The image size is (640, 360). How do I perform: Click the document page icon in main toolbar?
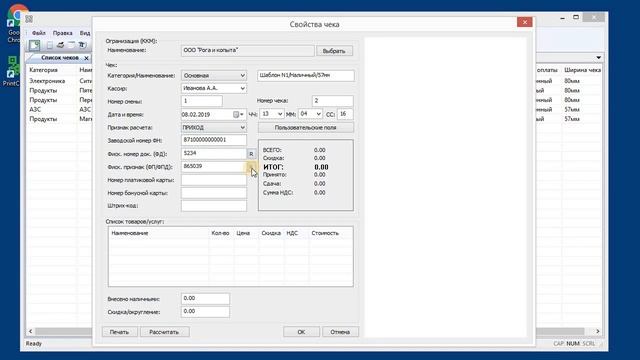(x=50, y=45)
